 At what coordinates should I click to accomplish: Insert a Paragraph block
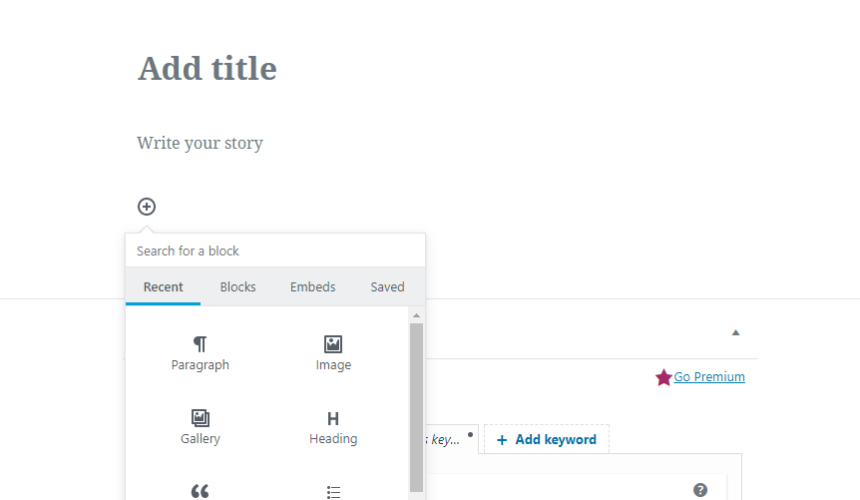click(x=200, y=354)
